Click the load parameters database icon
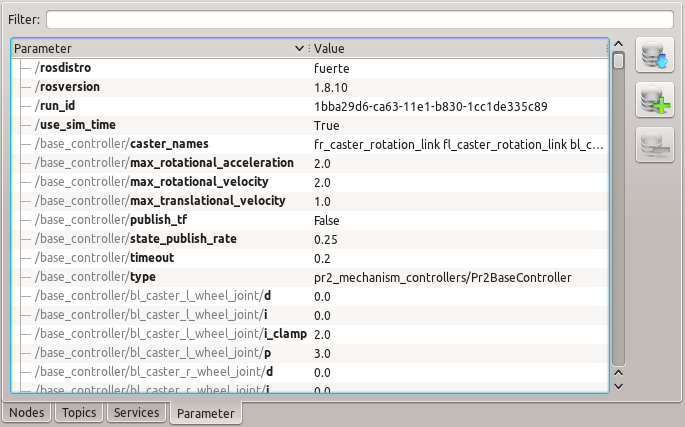Screen dimensions: 685x427 point(654,57)
